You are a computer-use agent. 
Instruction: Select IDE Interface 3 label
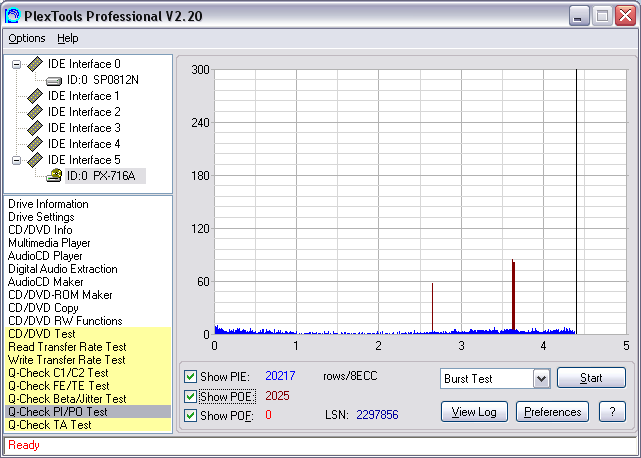[84, 128]
